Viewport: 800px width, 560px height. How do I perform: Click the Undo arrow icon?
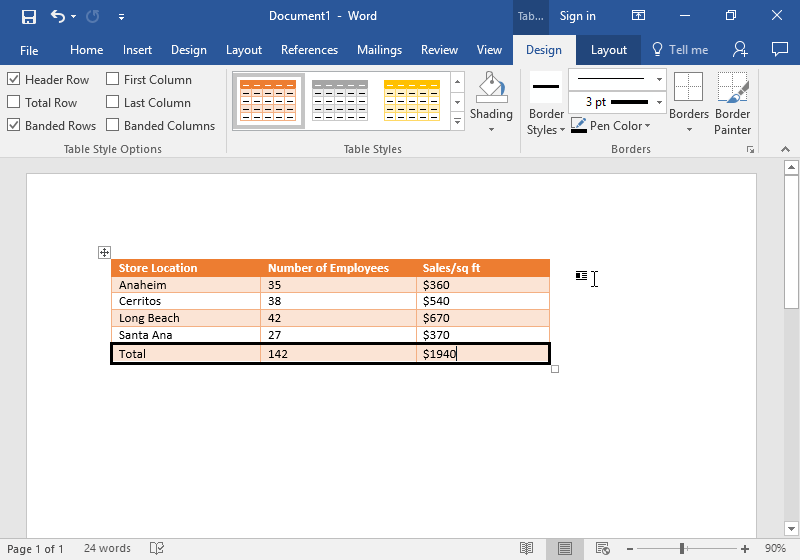[58, 16]
